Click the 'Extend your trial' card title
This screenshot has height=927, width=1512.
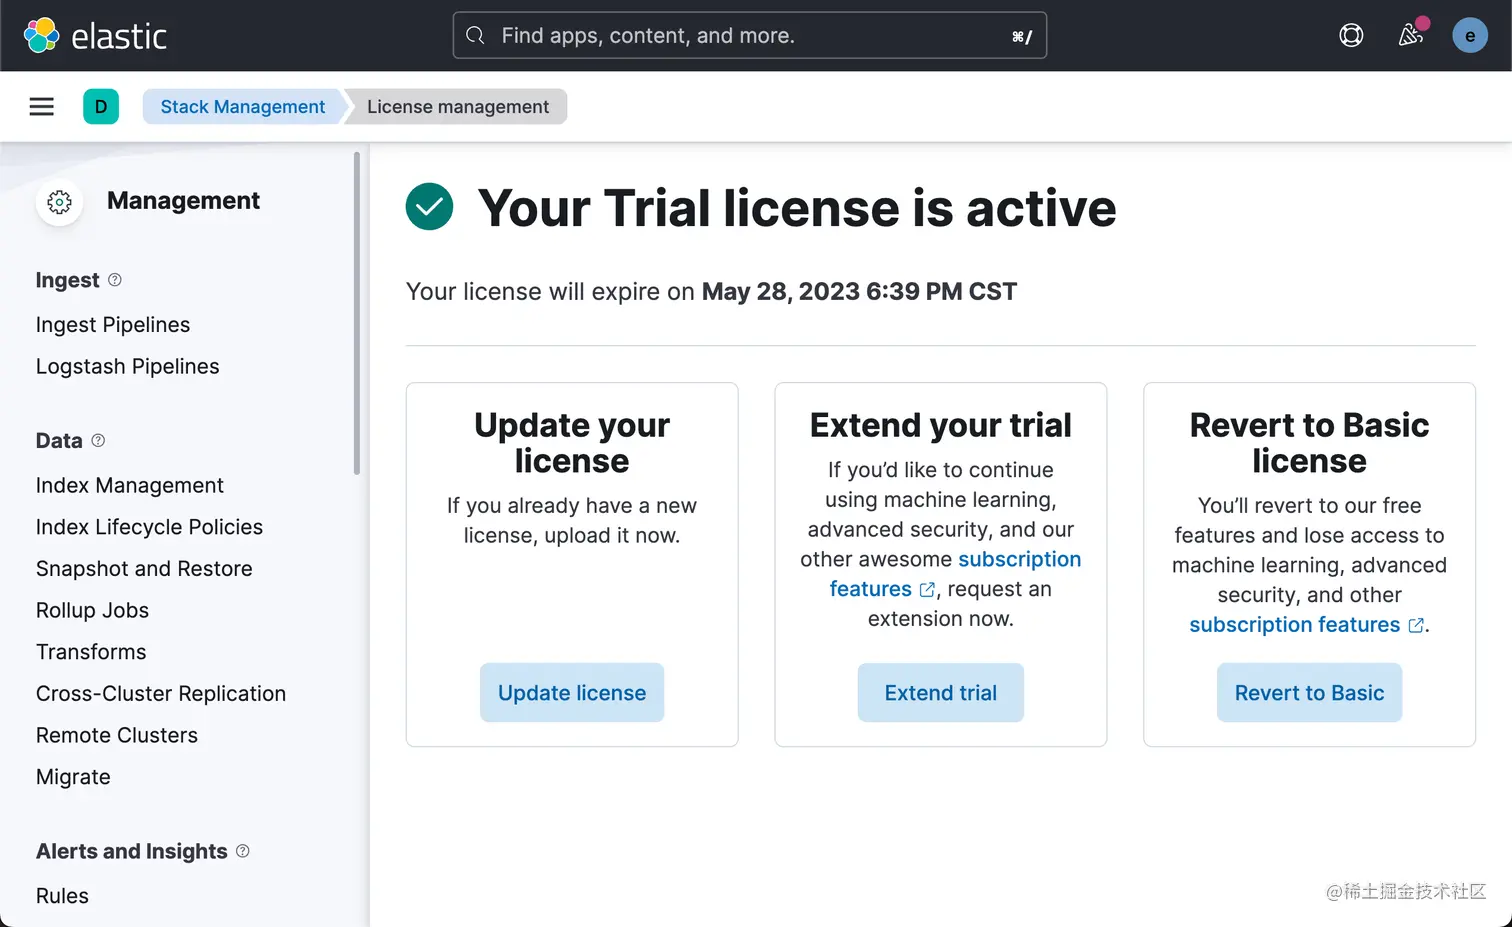pos(941,425)
